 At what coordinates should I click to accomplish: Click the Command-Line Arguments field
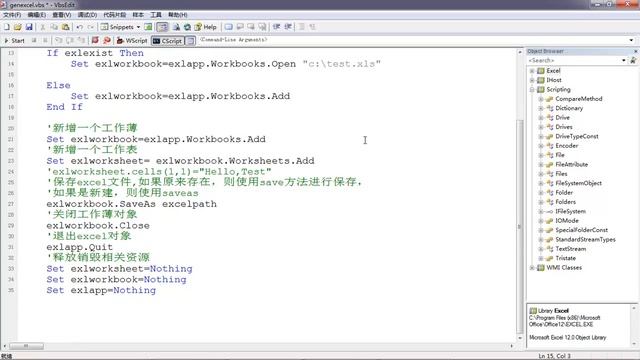[x=412, y=40]
